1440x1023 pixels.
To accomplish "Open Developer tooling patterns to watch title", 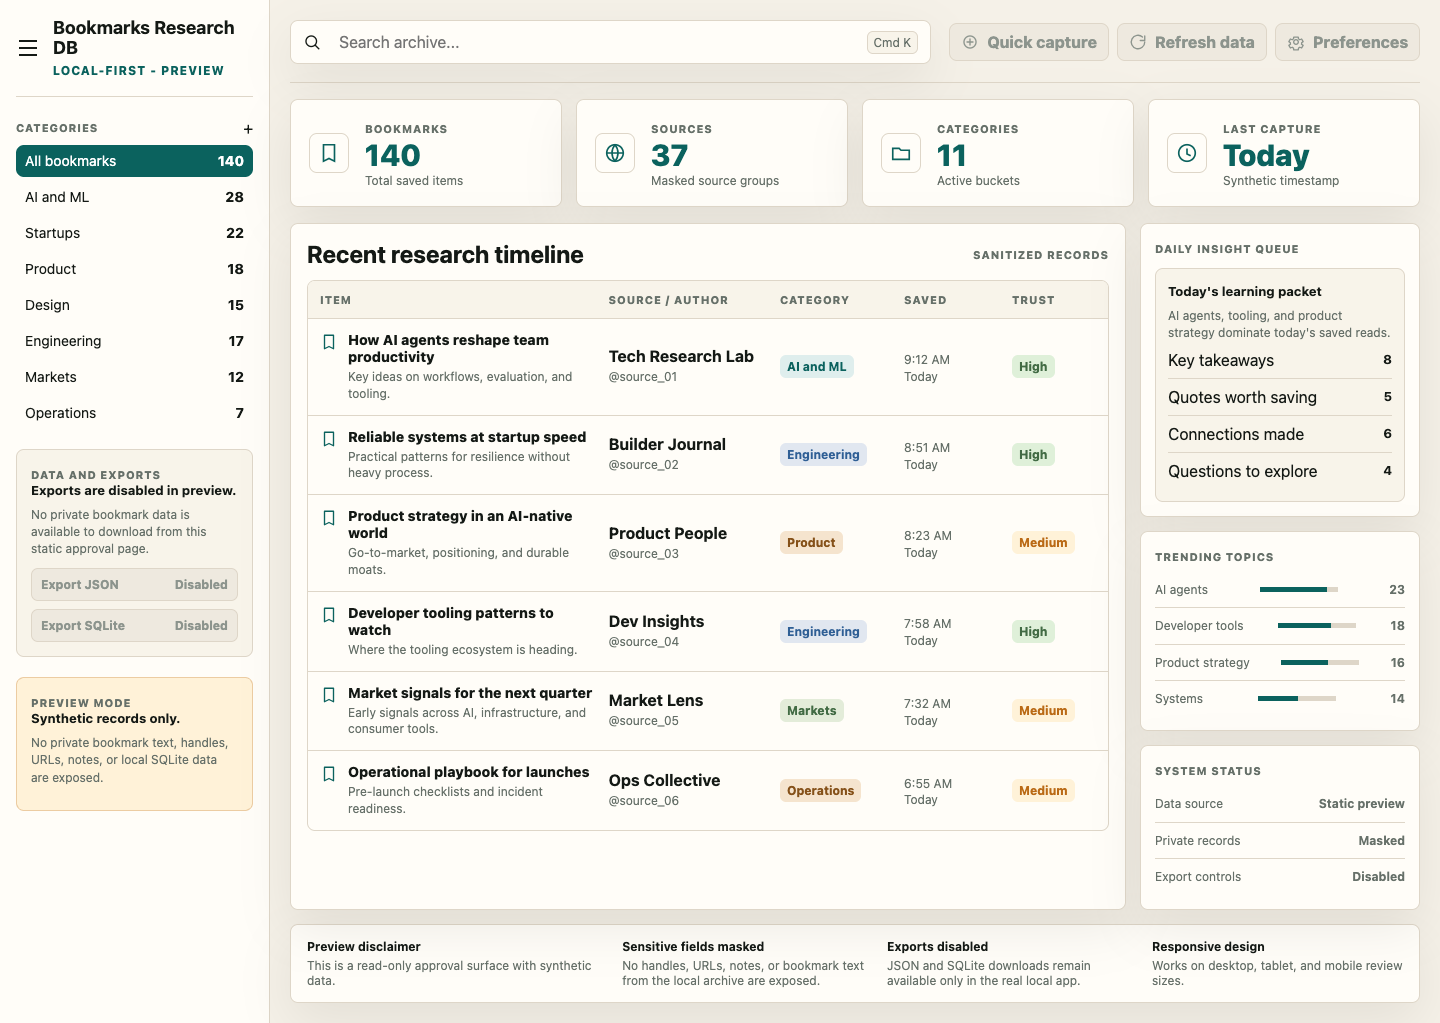I will tap(450, 622).
